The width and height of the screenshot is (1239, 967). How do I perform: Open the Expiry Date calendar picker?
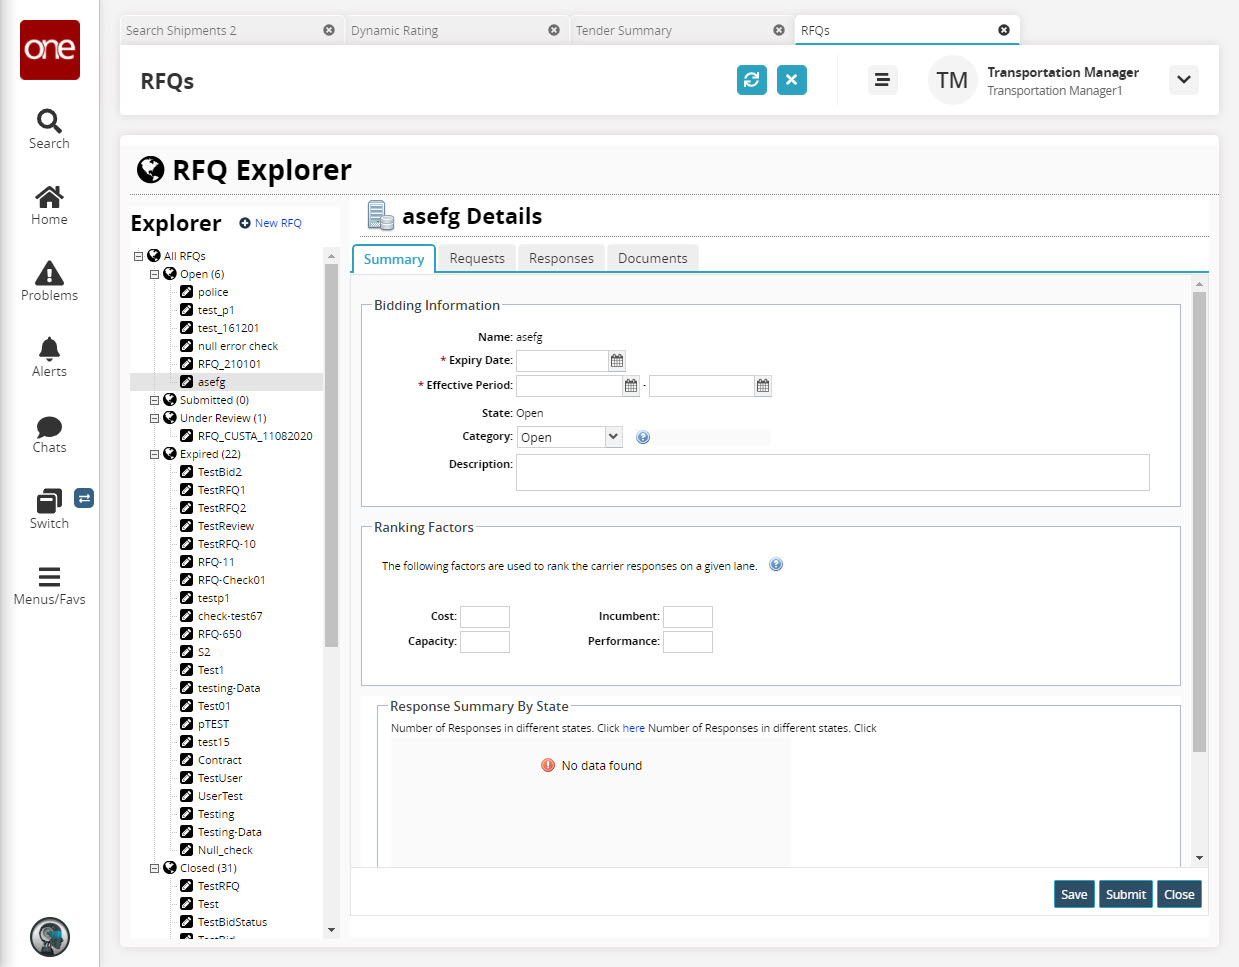(617, 361)
